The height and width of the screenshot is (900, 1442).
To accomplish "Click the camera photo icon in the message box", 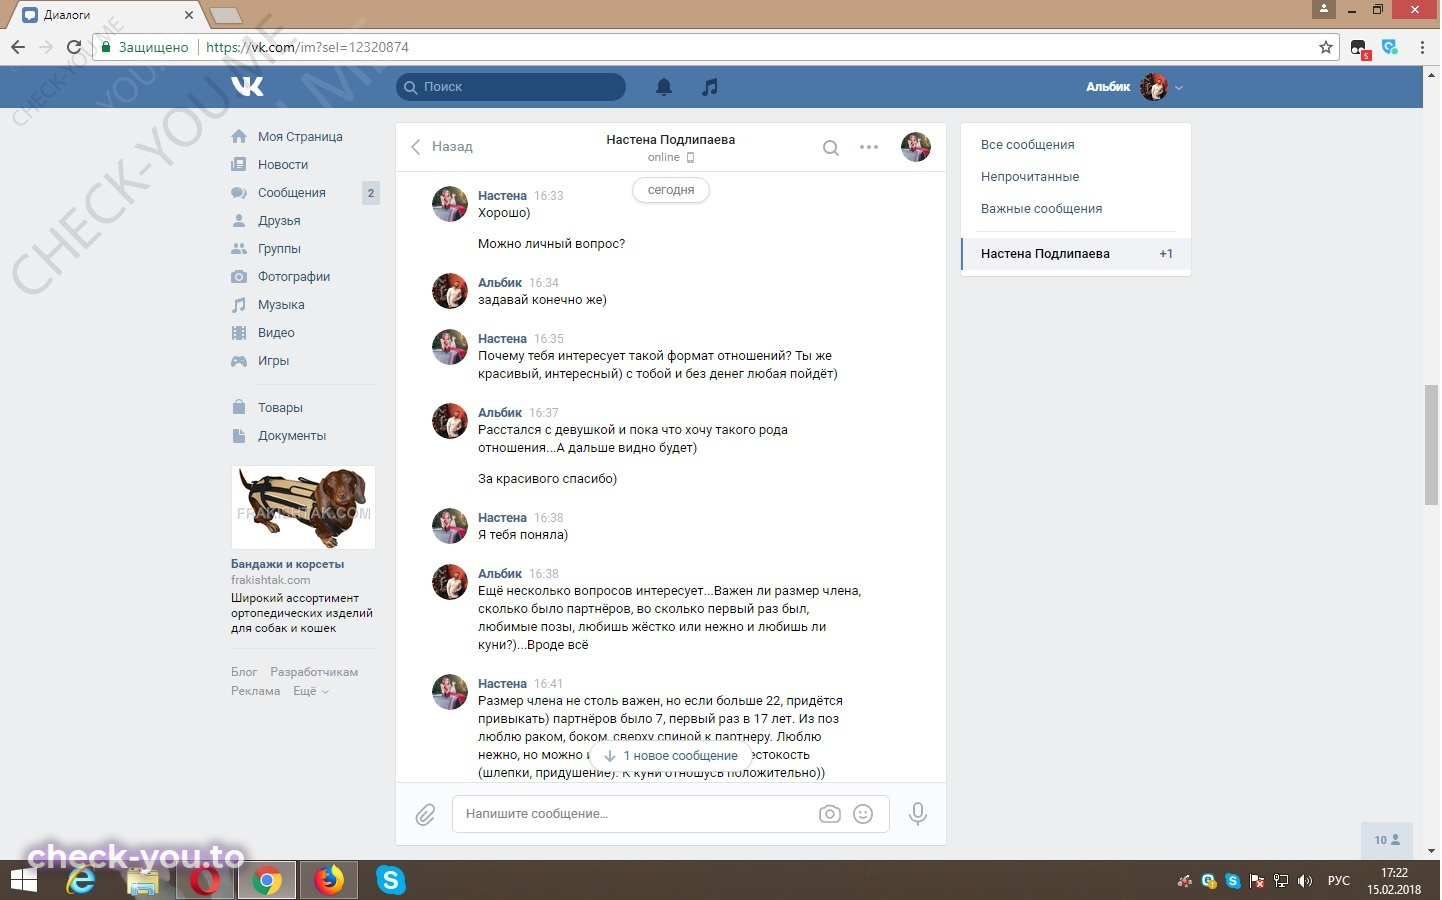I will (x=830, y=814).
